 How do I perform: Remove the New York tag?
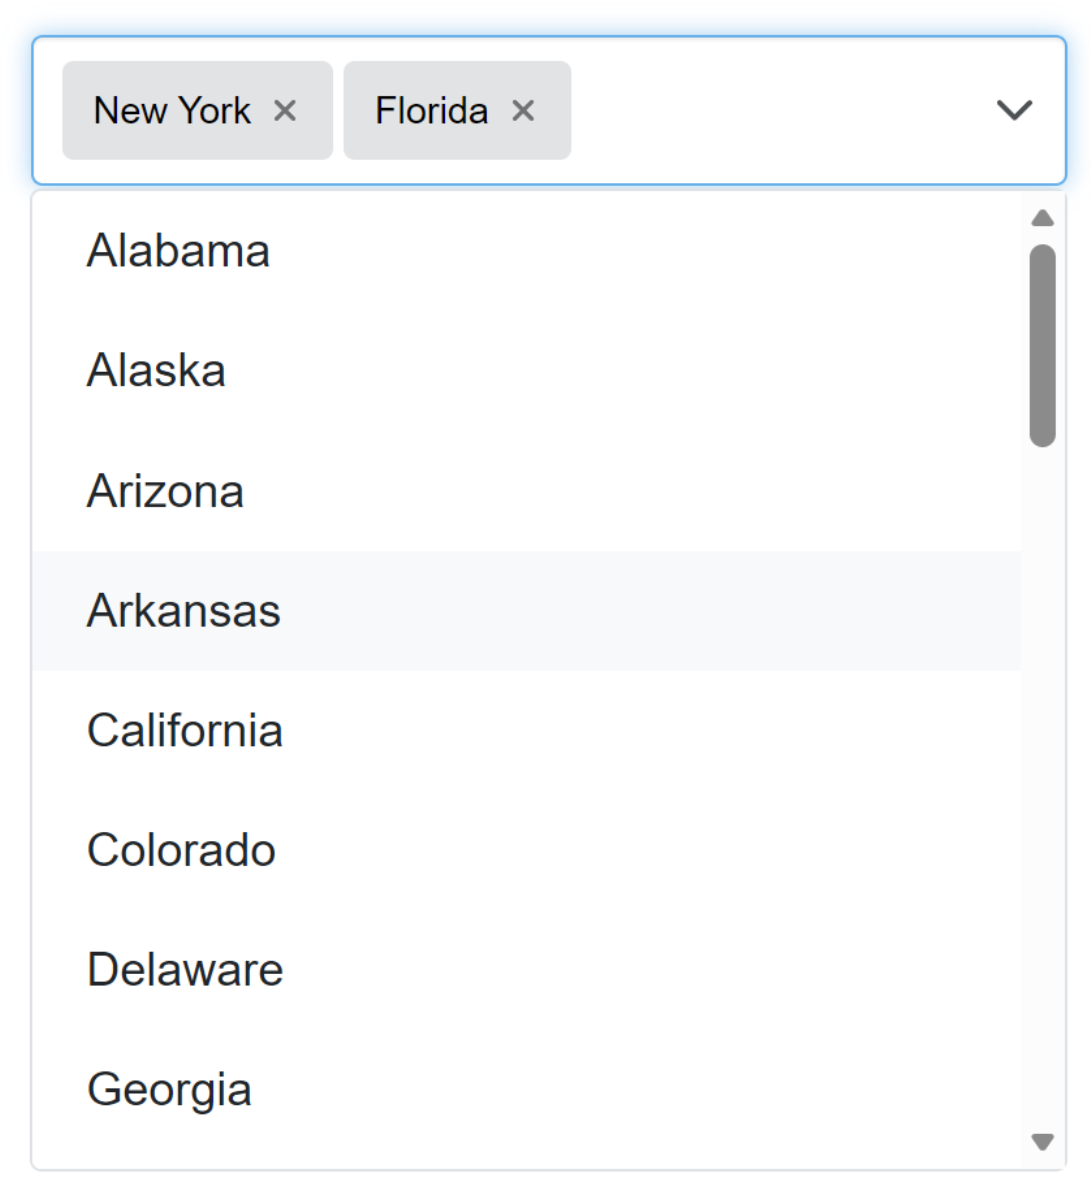click(x=285, y=111)
